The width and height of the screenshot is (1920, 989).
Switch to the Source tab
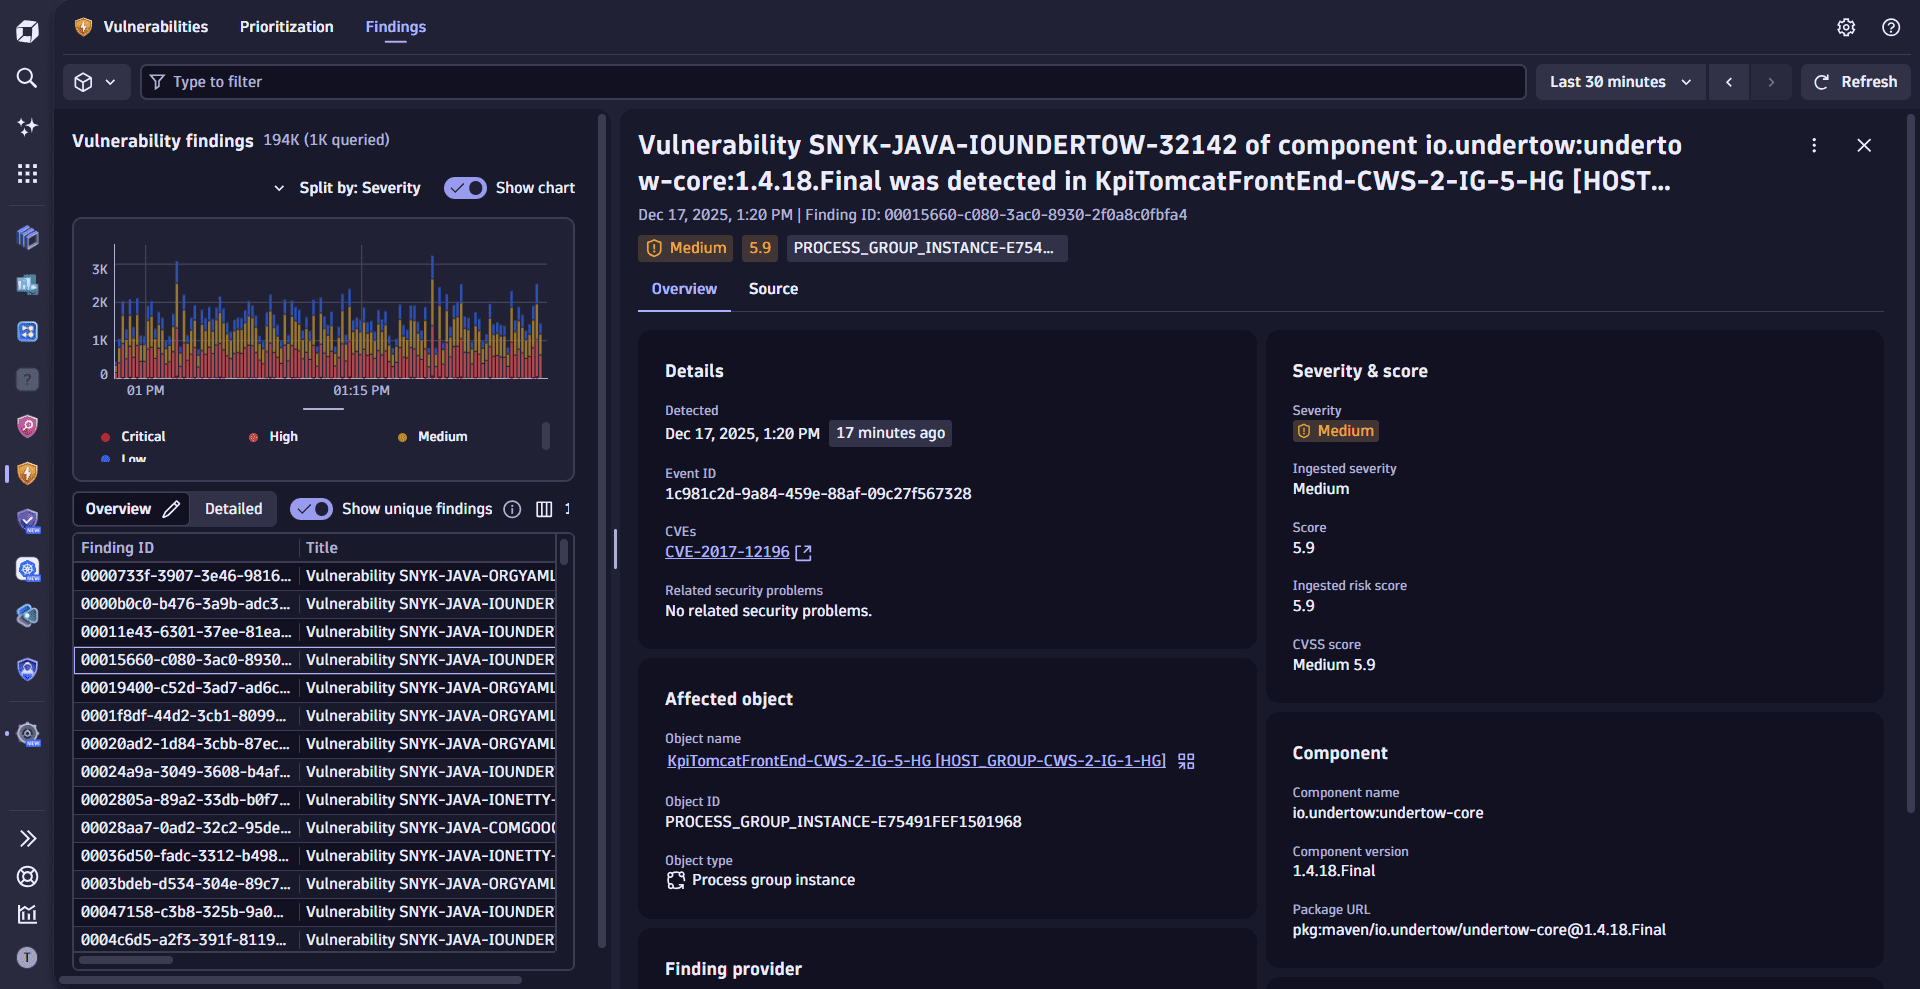point(773,289)
